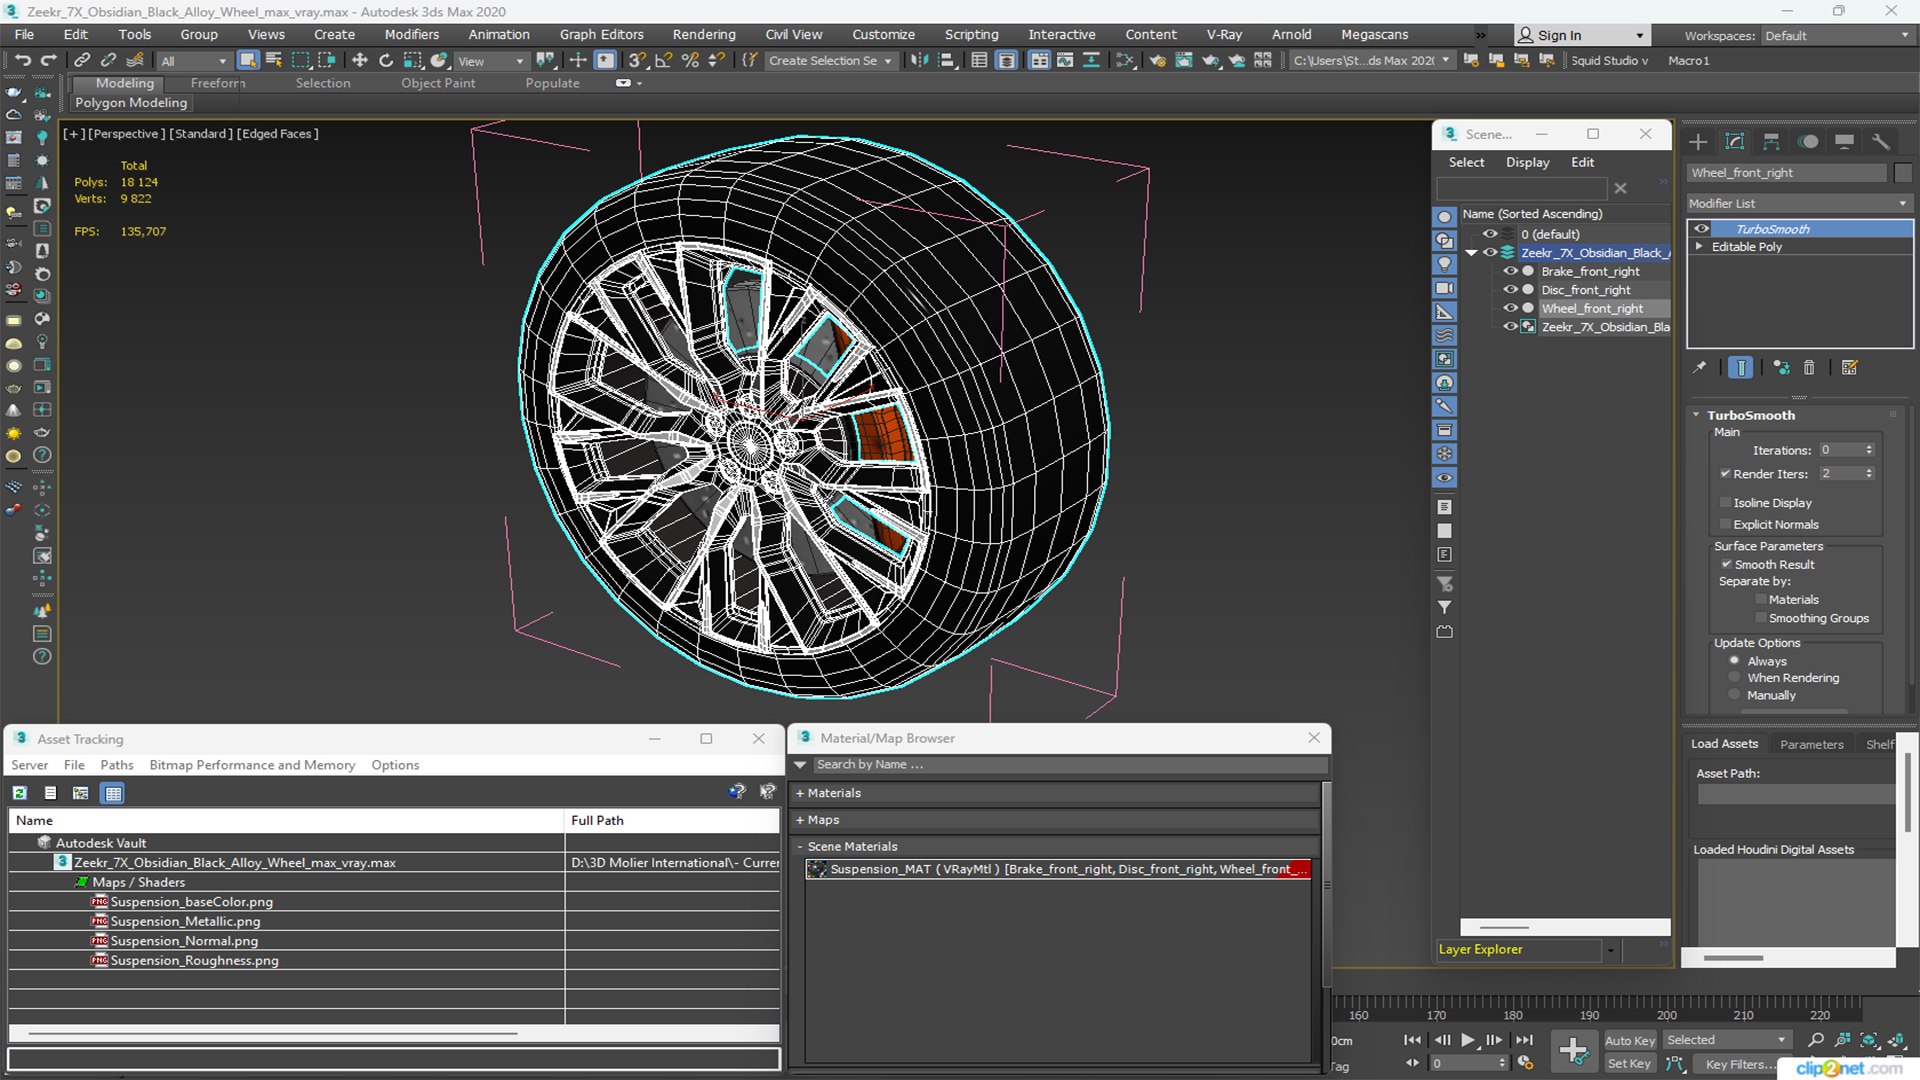Expand the Materials group in Material Browser
This screenshot has width=1920, height=1080.
(x=1057, y=793)
